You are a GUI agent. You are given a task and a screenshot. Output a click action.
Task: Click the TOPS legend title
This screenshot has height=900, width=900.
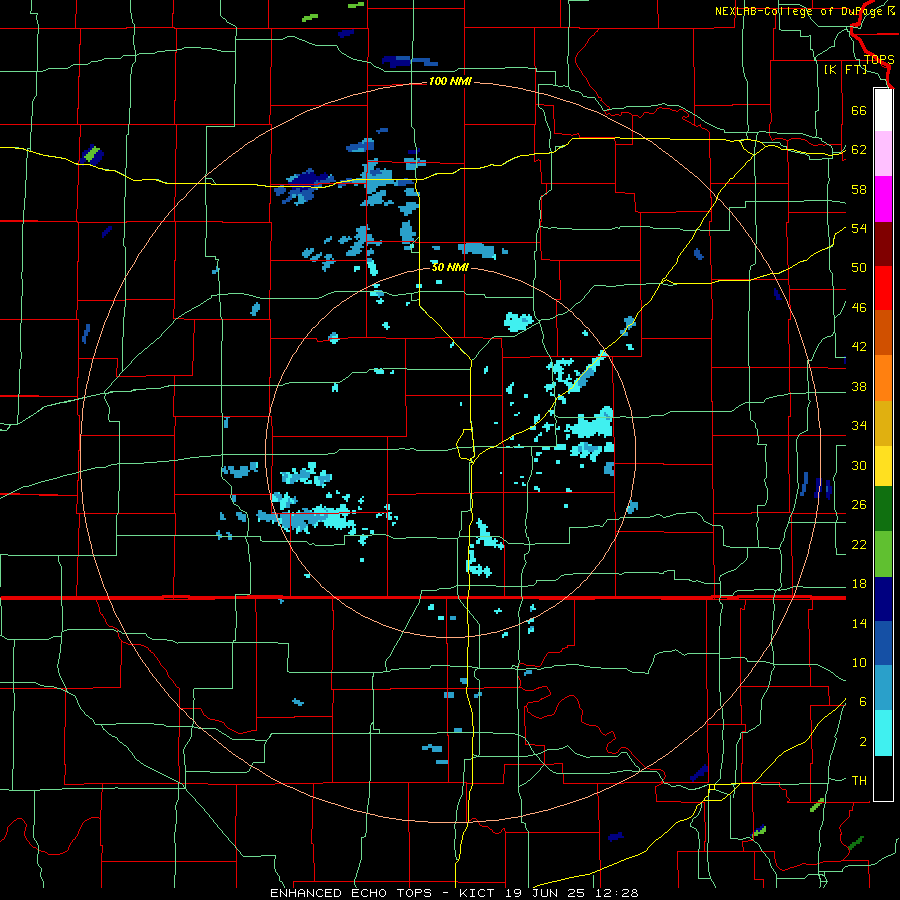coord(879,59)
